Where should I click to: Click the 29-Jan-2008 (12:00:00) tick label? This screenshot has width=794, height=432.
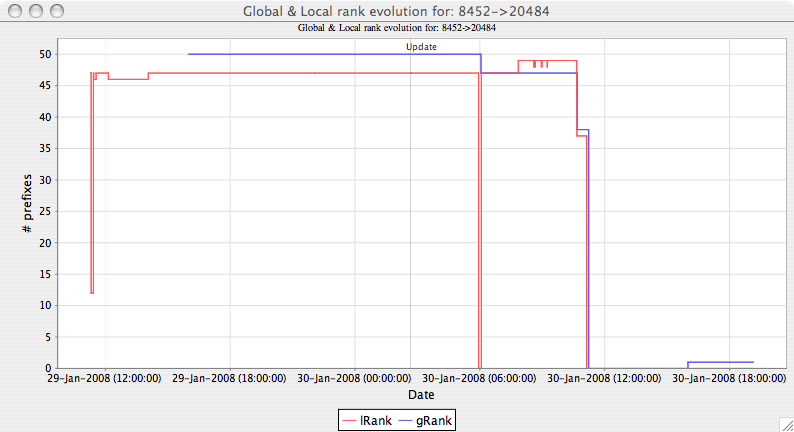pos(104,379)
